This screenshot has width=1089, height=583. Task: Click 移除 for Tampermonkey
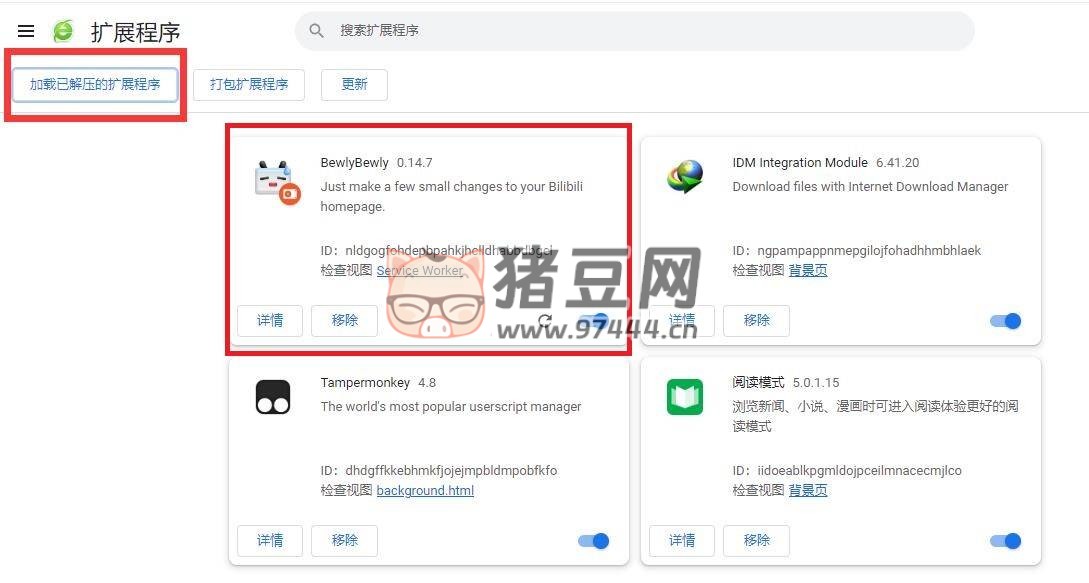(344, 541)
